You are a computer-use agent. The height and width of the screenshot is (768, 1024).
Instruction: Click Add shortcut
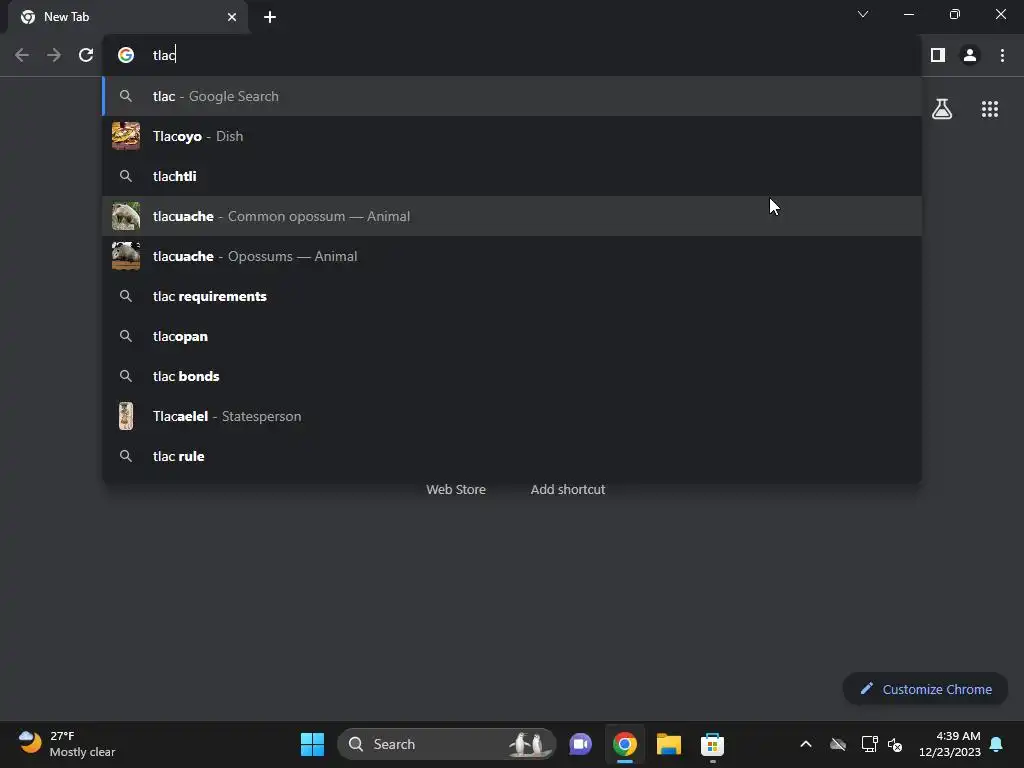[568, 490]
